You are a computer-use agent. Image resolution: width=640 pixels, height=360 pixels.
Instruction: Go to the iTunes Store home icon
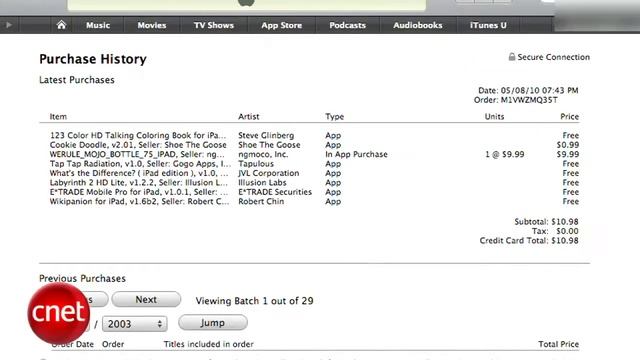(61, 25)
